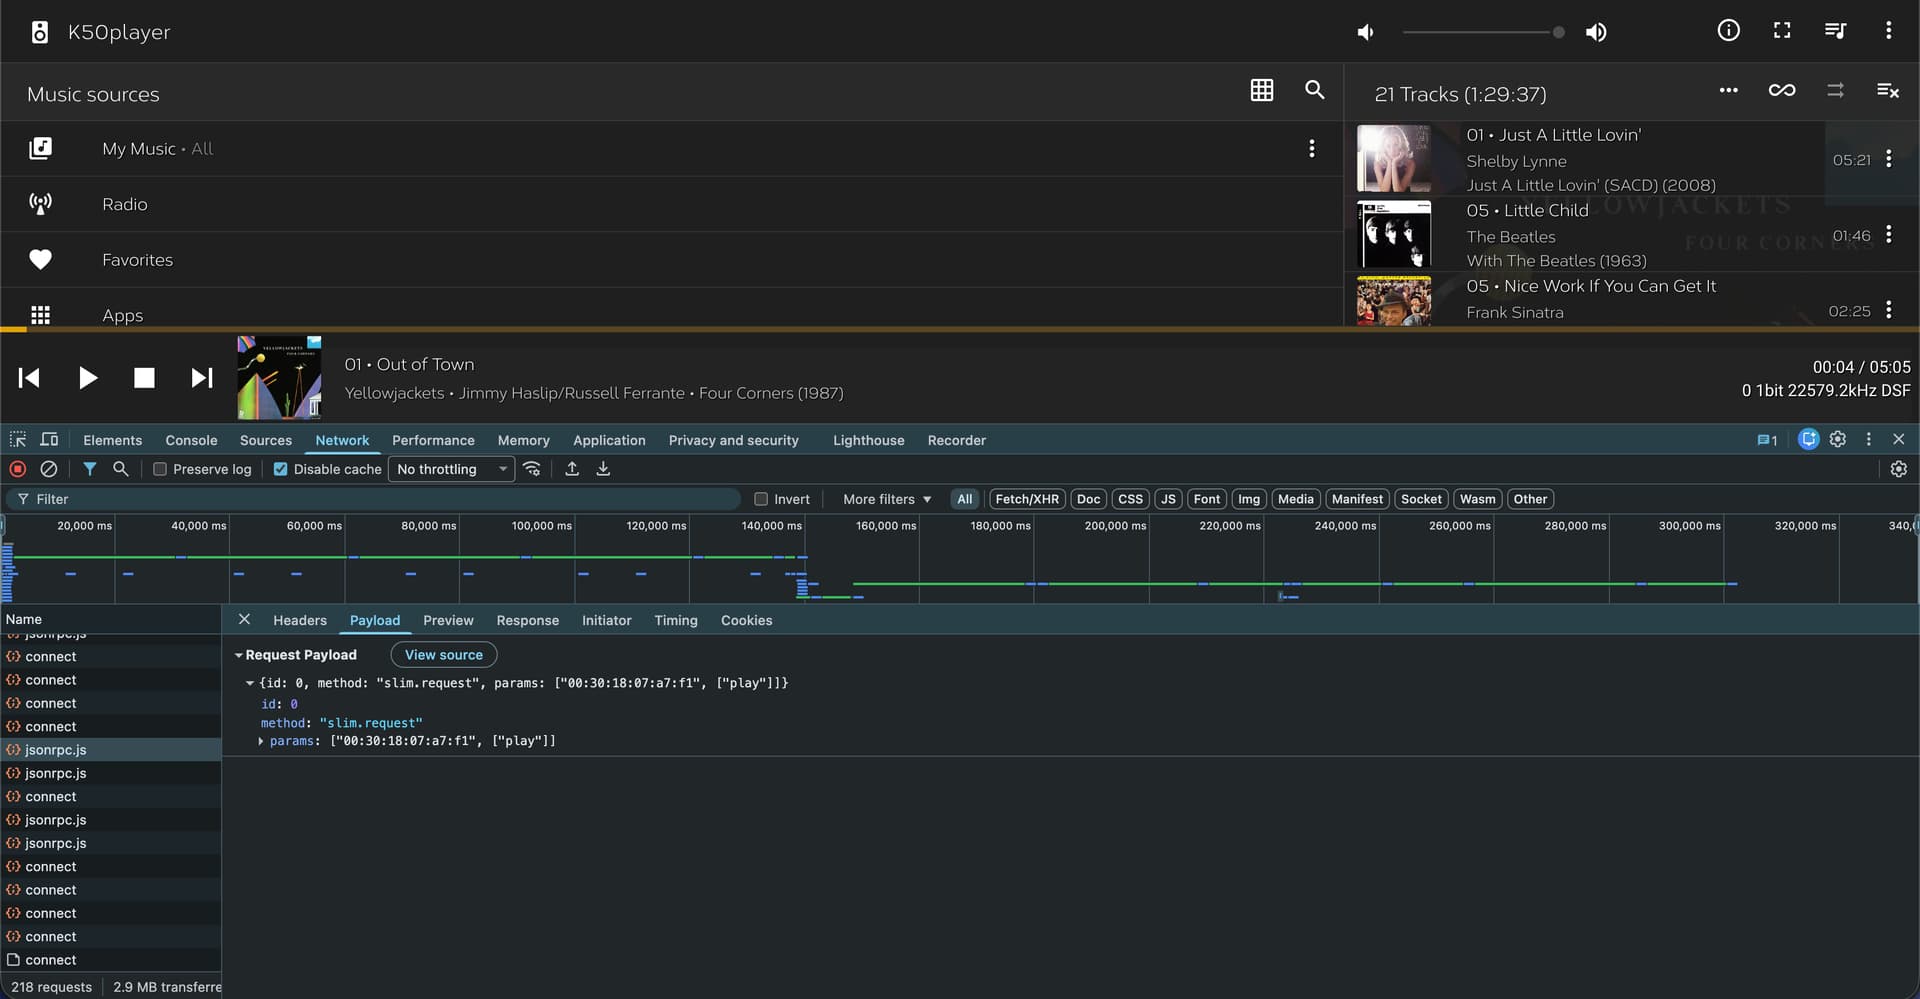1920x999 pixels.
Task: Filter requests by Fetch/XHR
Action: (x=1026, y=499)
